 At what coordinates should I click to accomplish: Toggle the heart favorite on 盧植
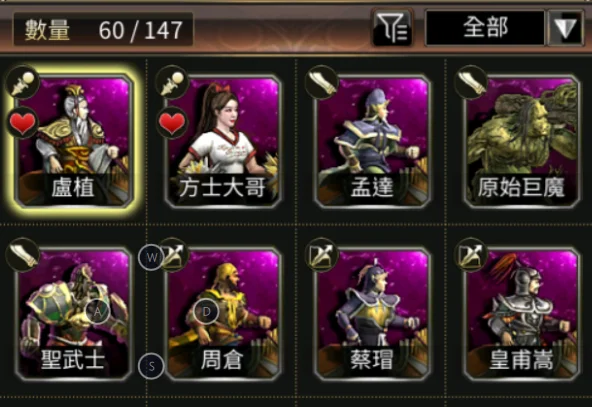point(23,123)
